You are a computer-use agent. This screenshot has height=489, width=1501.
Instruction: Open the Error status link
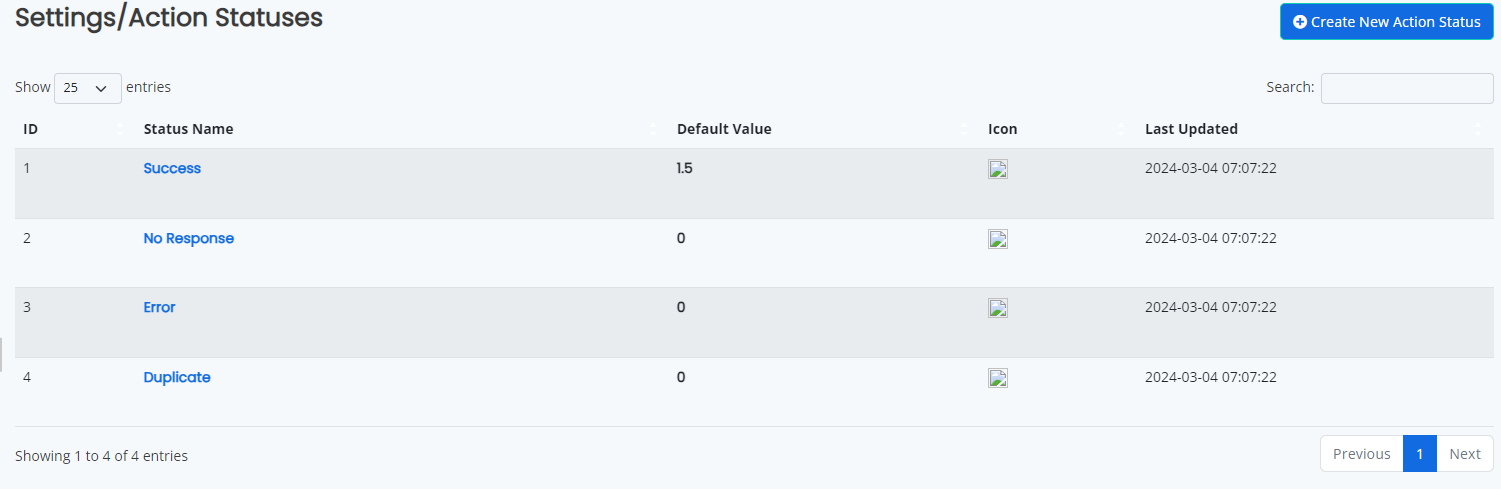click(159, 307)
